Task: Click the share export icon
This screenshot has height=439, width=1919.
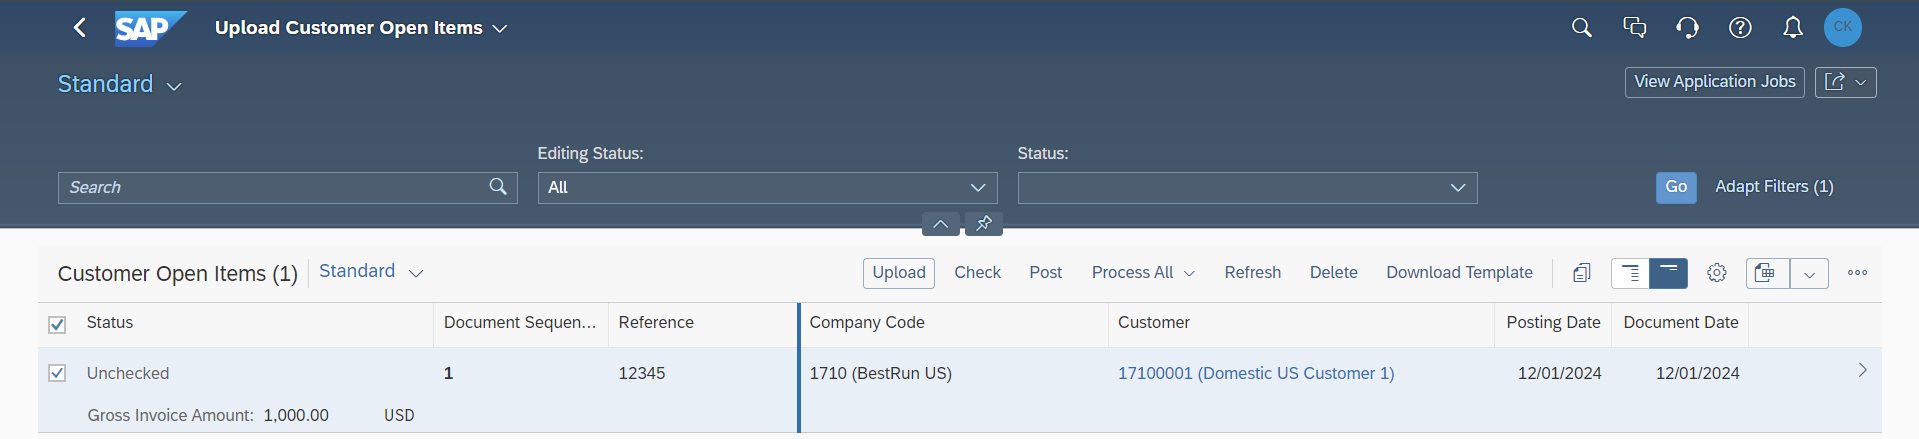Action: pos(1834,82)
